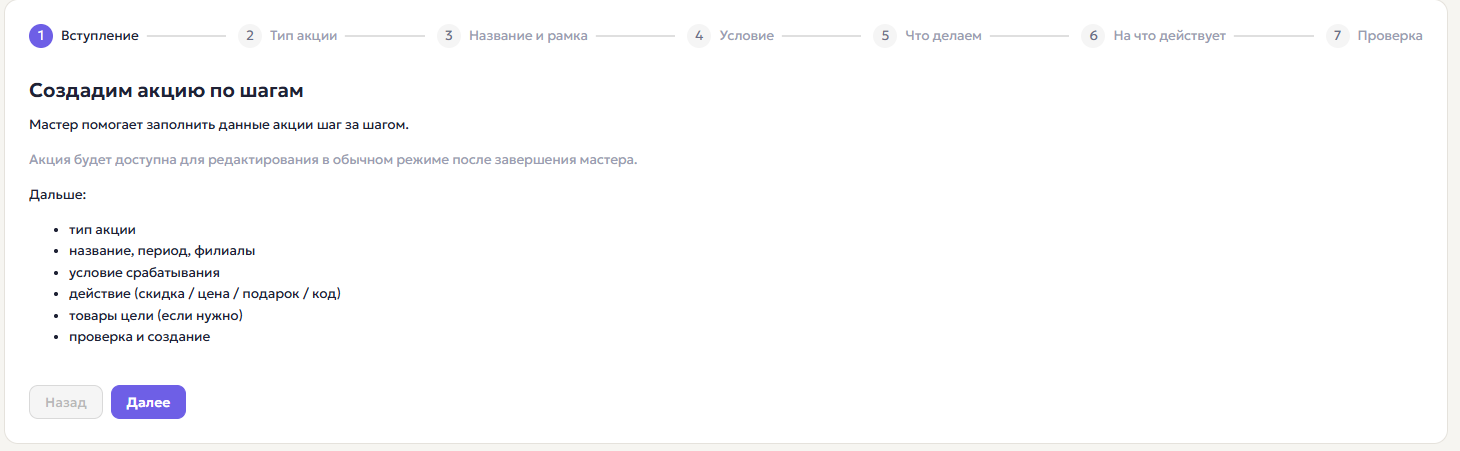This screenshot has width=1460, height=451.
Task: Open step 6 На что действует
Action: [1154, 36]
